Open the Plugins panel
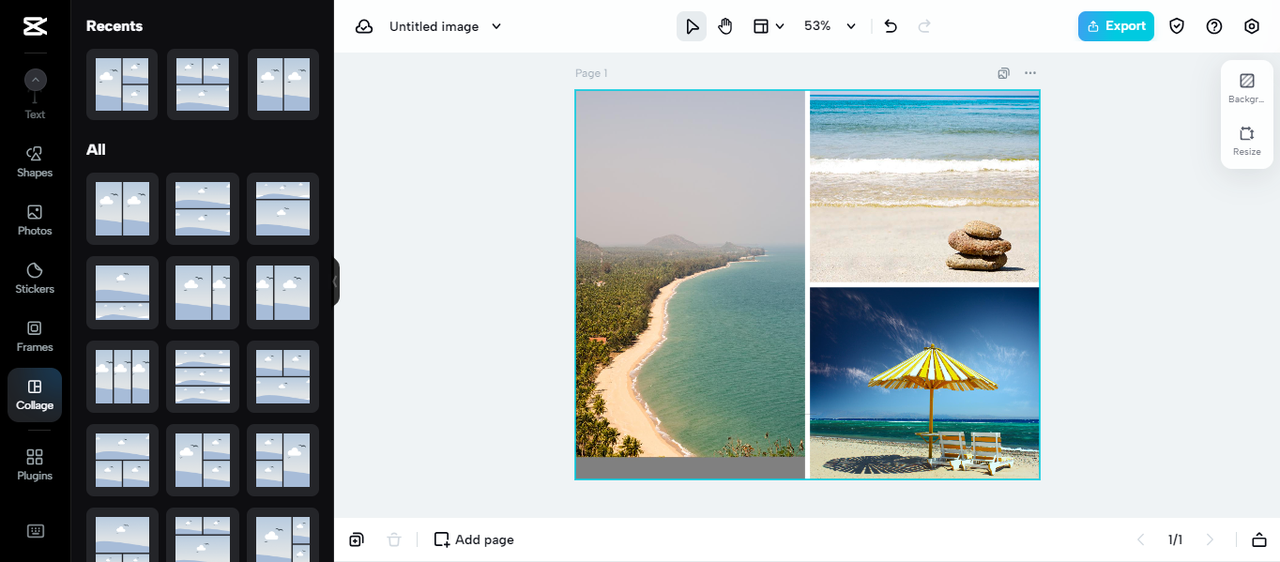This screenshot has height=562, width=1280. pyautogui.click(x=35, y=464)
